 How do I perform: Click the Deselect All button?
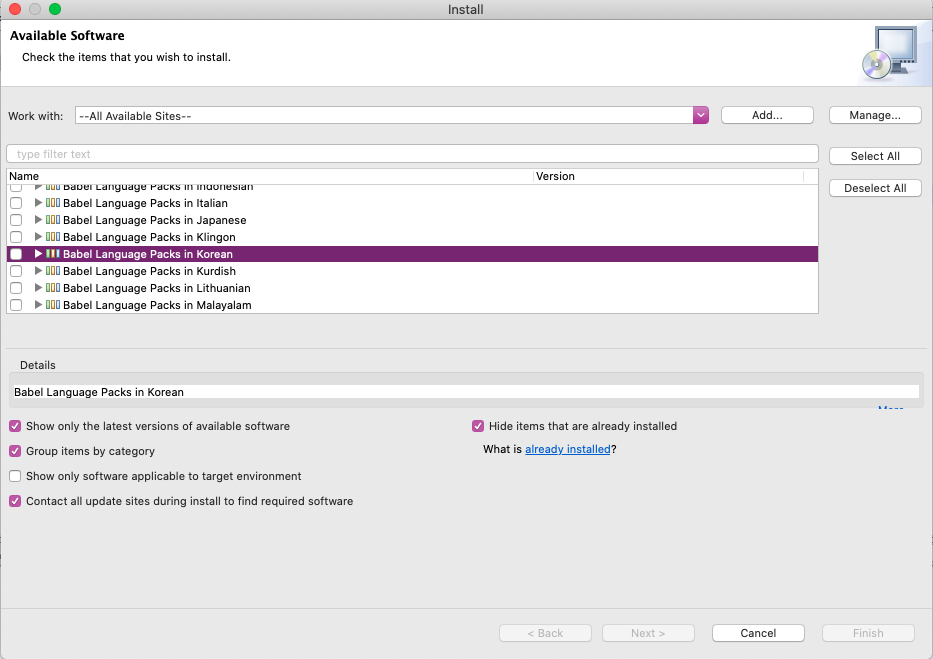pos(875,188)
